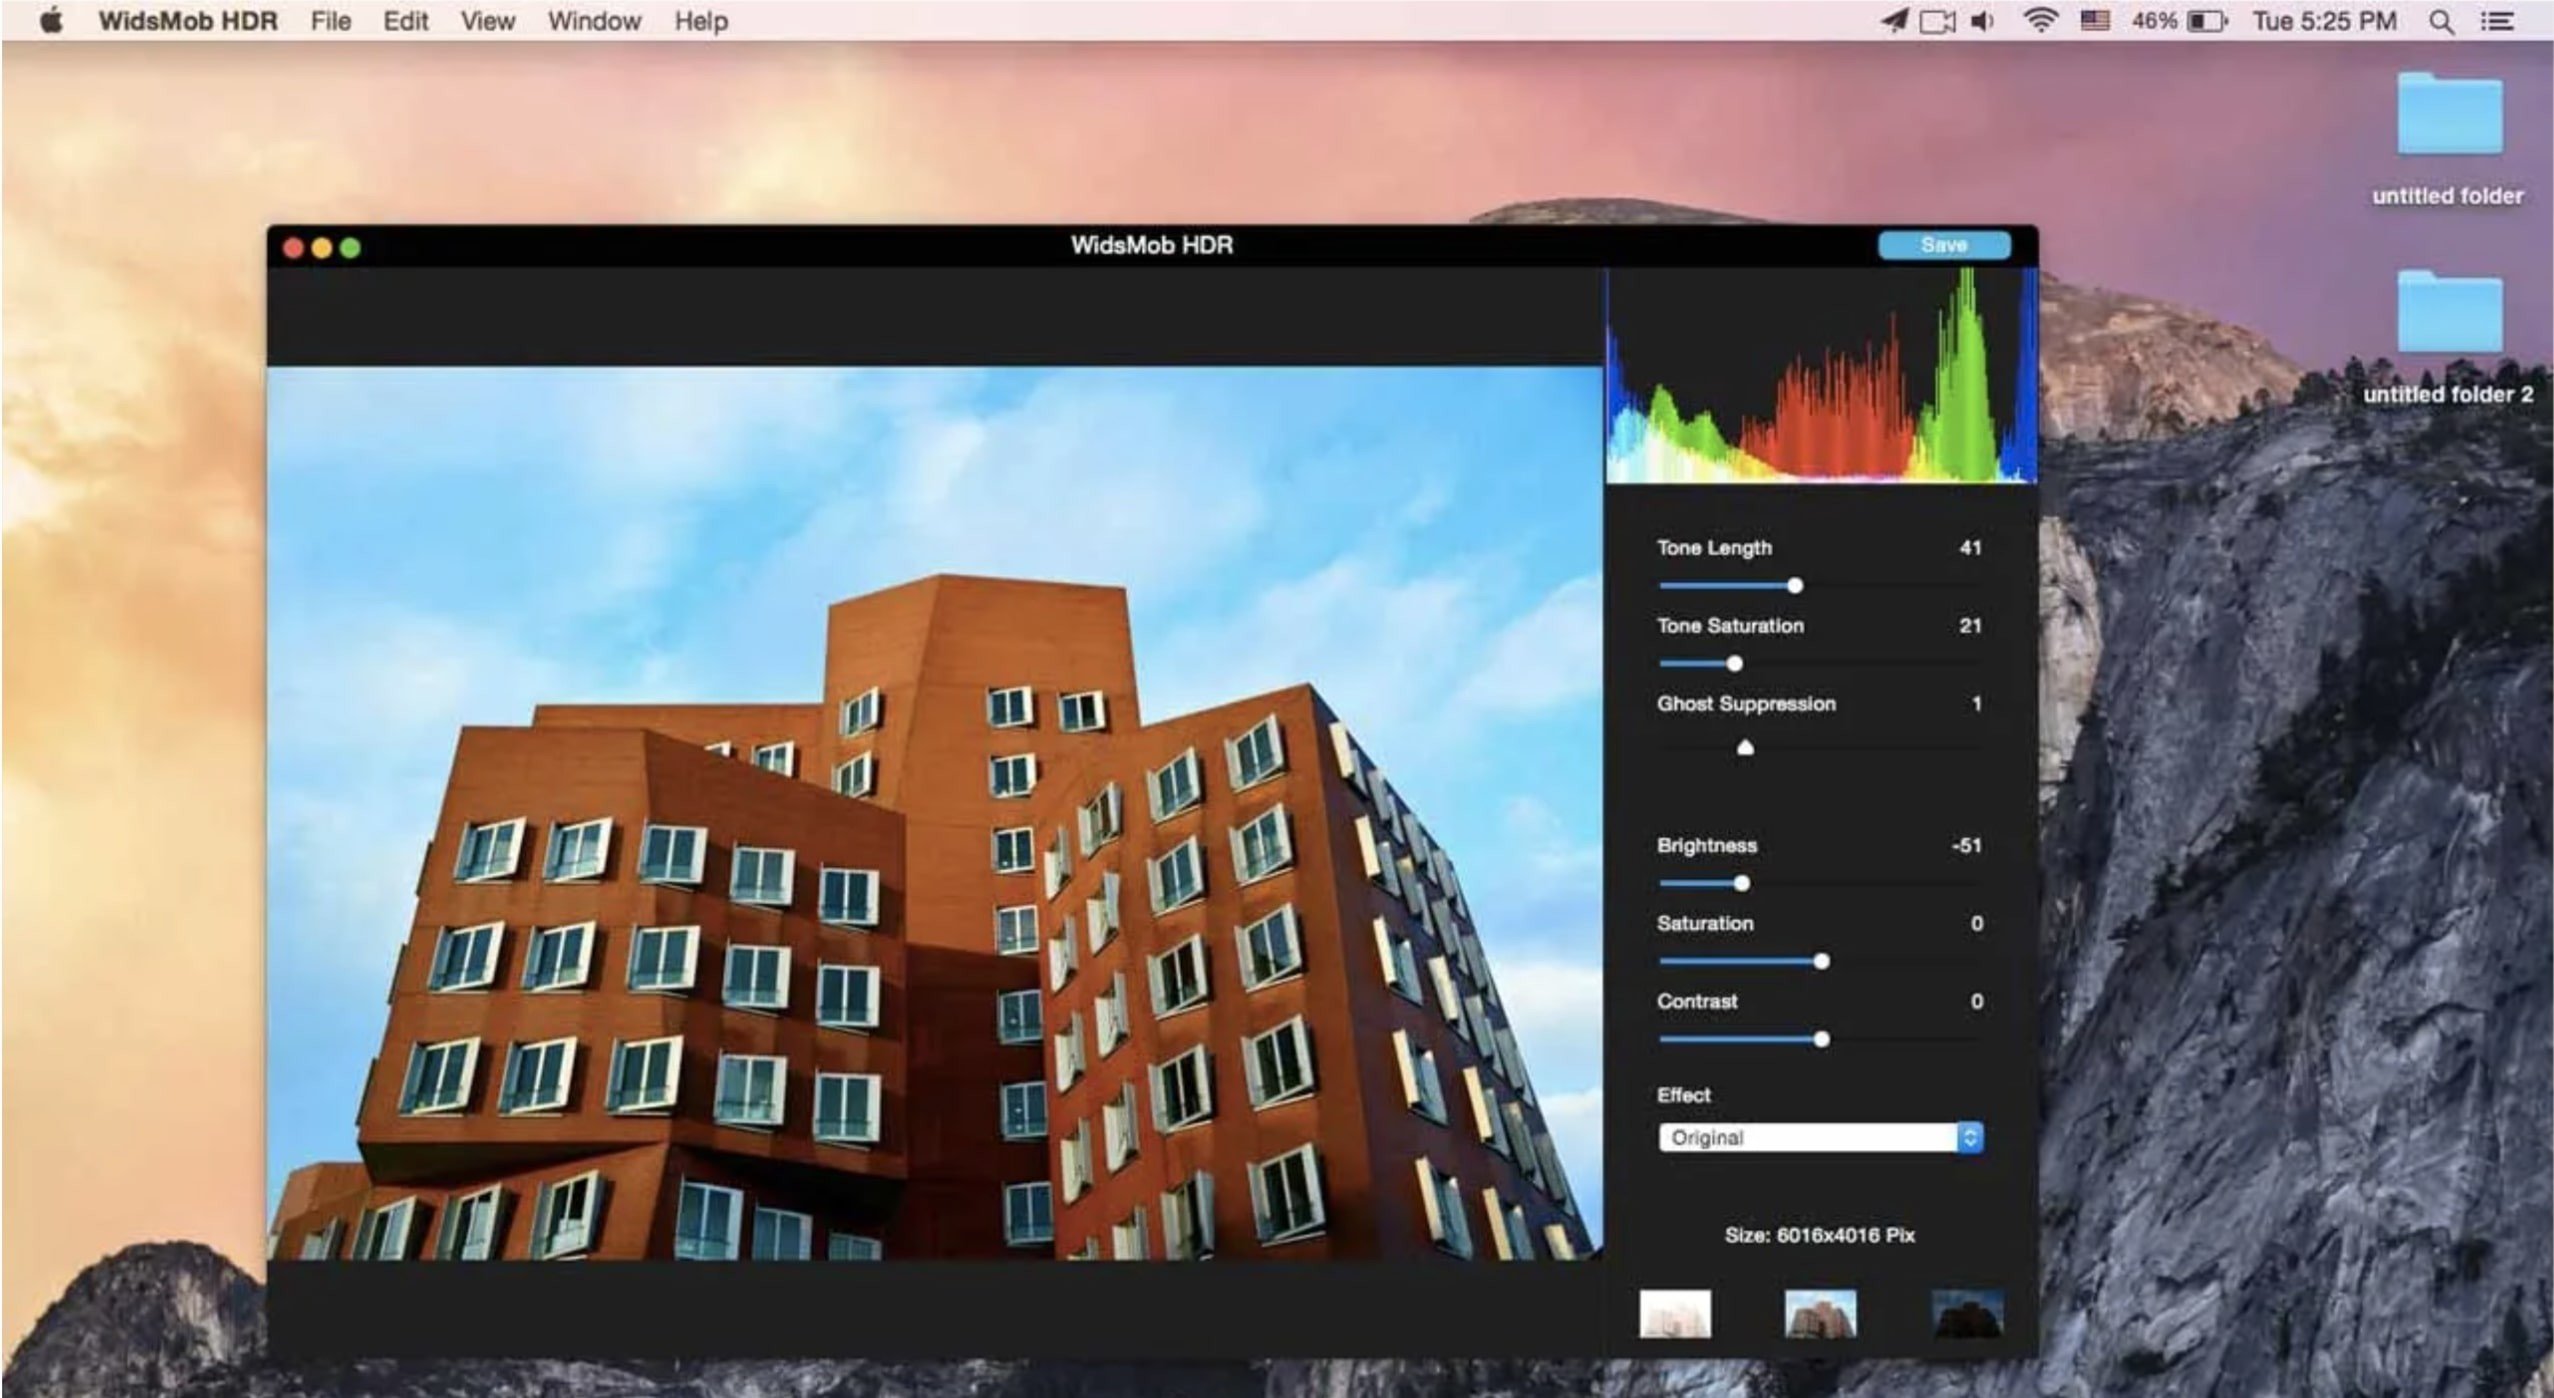The image size is (2554, 1398).
Task: Select the dark underexposed bracket thumbnail
Action: (1967, 1314)
